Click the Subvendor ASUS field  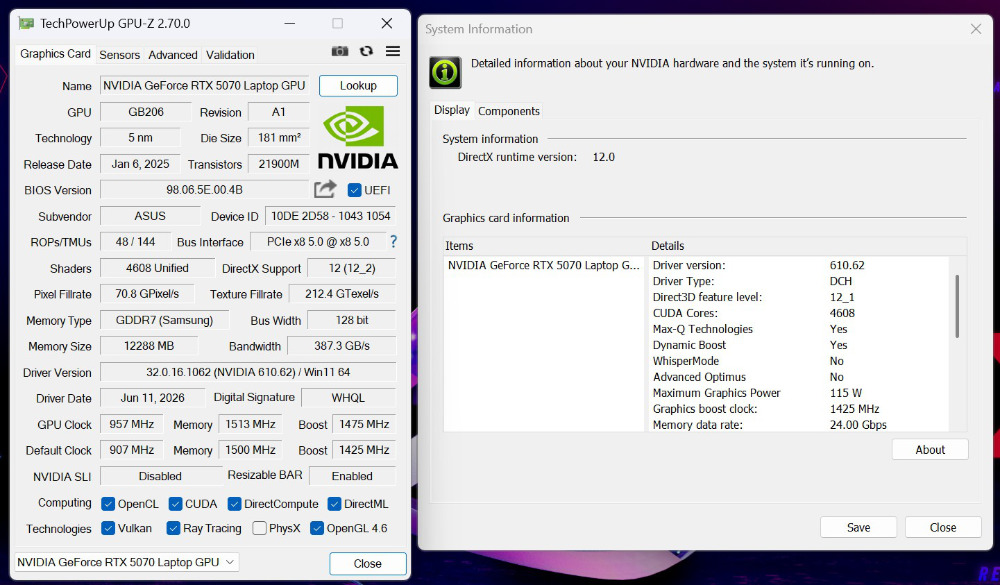pyautogui.click(x=150, y=216)
